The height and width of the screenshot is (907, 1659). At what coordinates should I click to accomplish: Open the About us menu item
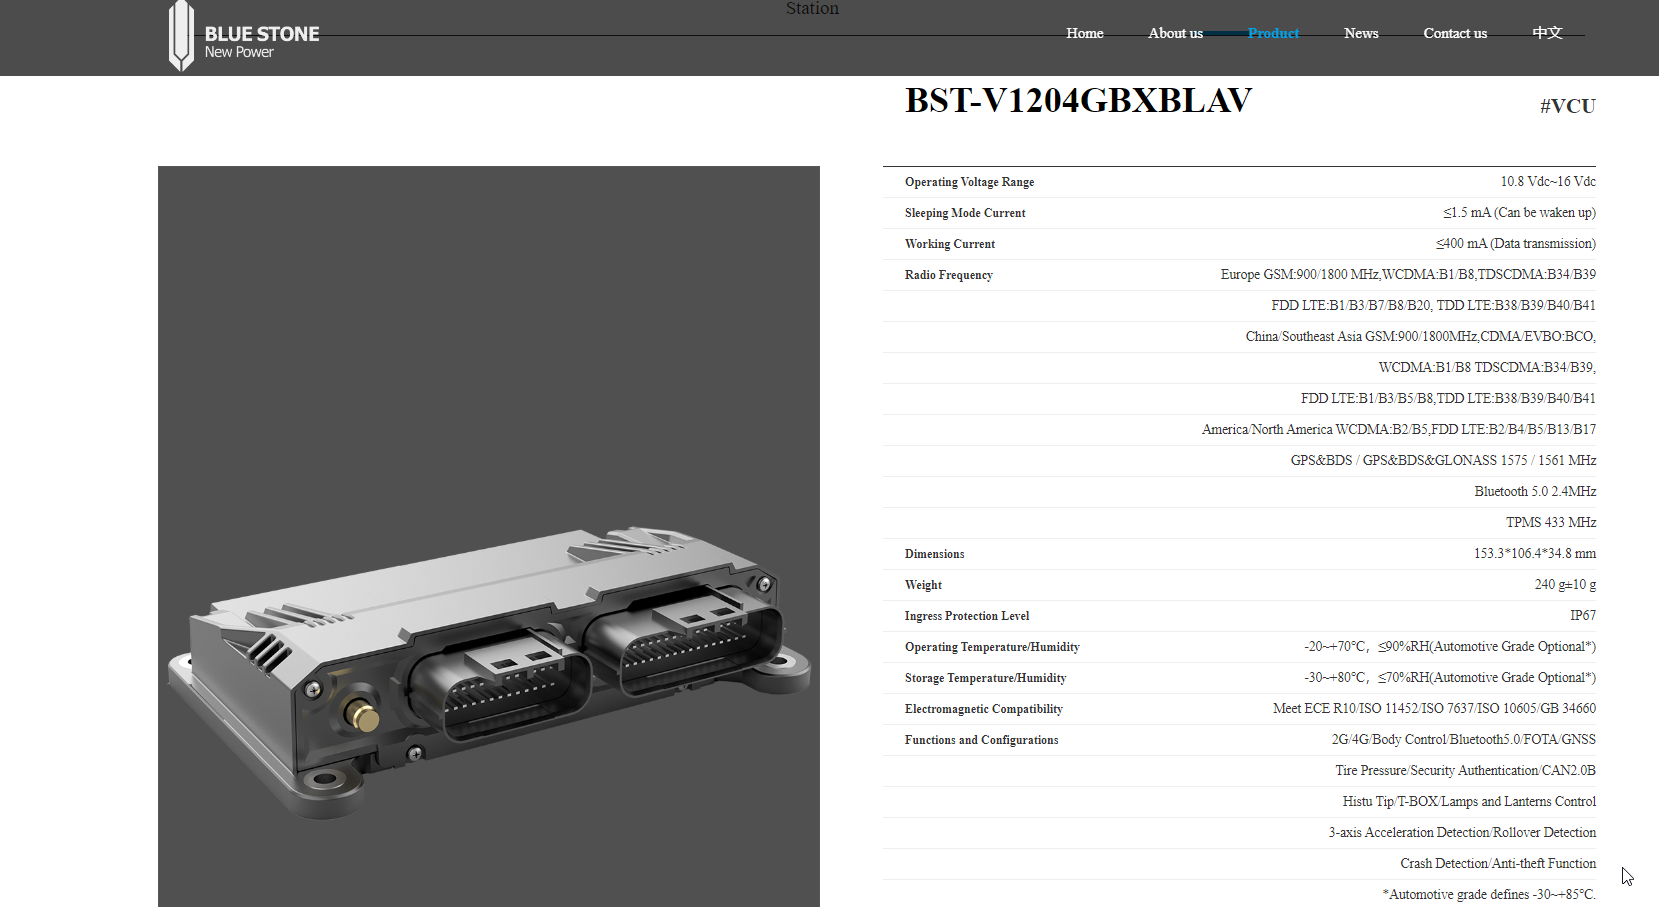1175,33
